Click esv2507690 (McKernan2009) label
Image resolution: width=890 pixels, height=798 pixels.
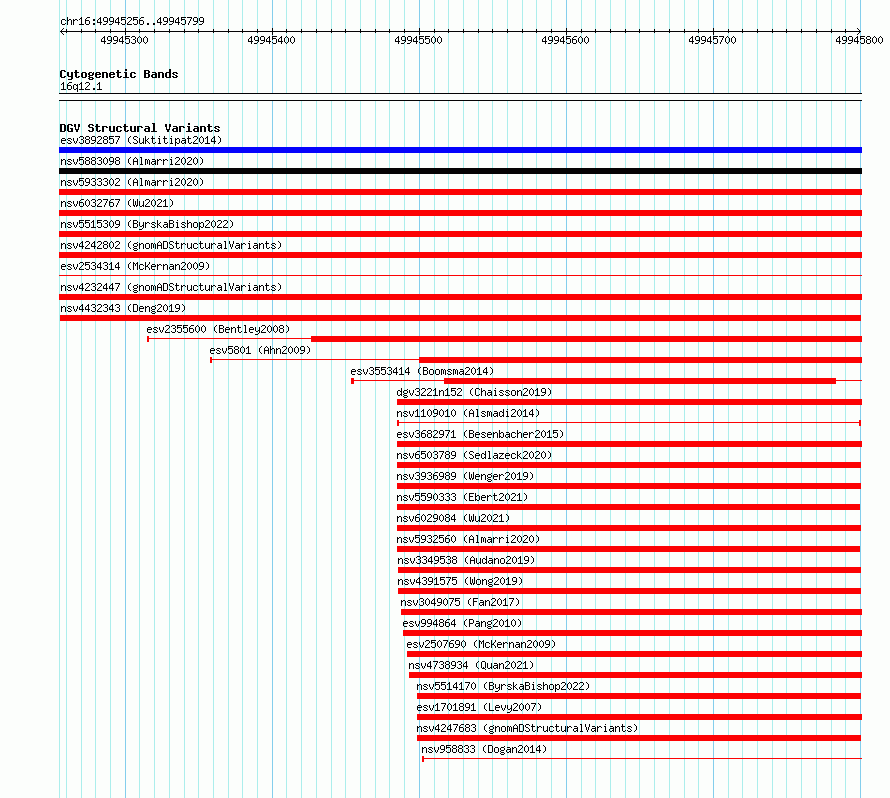point(481,644)
